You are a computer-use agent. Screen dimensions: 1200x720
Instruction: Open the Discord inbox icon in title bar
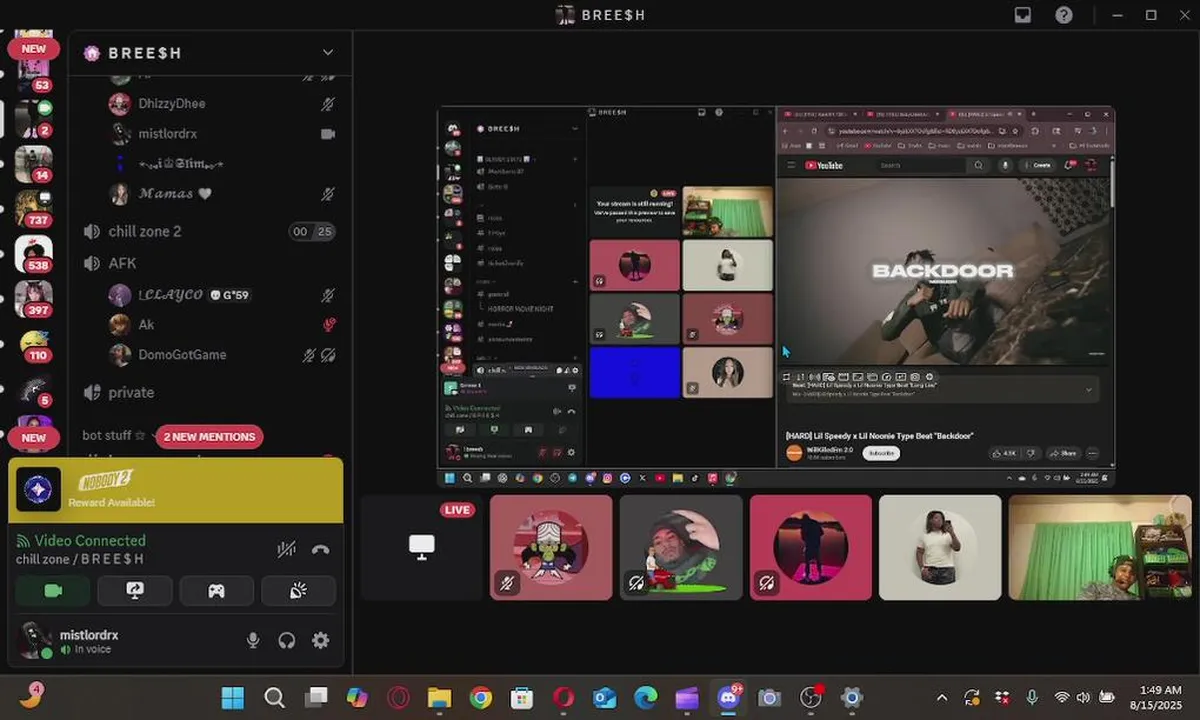1023,15
